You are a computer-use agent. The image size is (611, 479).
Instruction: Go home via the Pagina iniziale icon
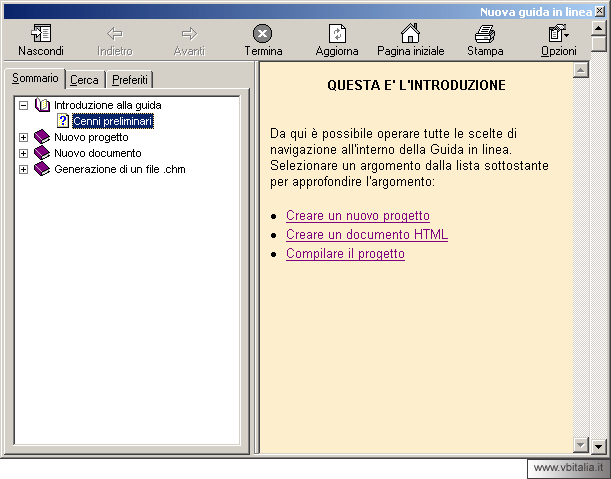pos(410,33)
